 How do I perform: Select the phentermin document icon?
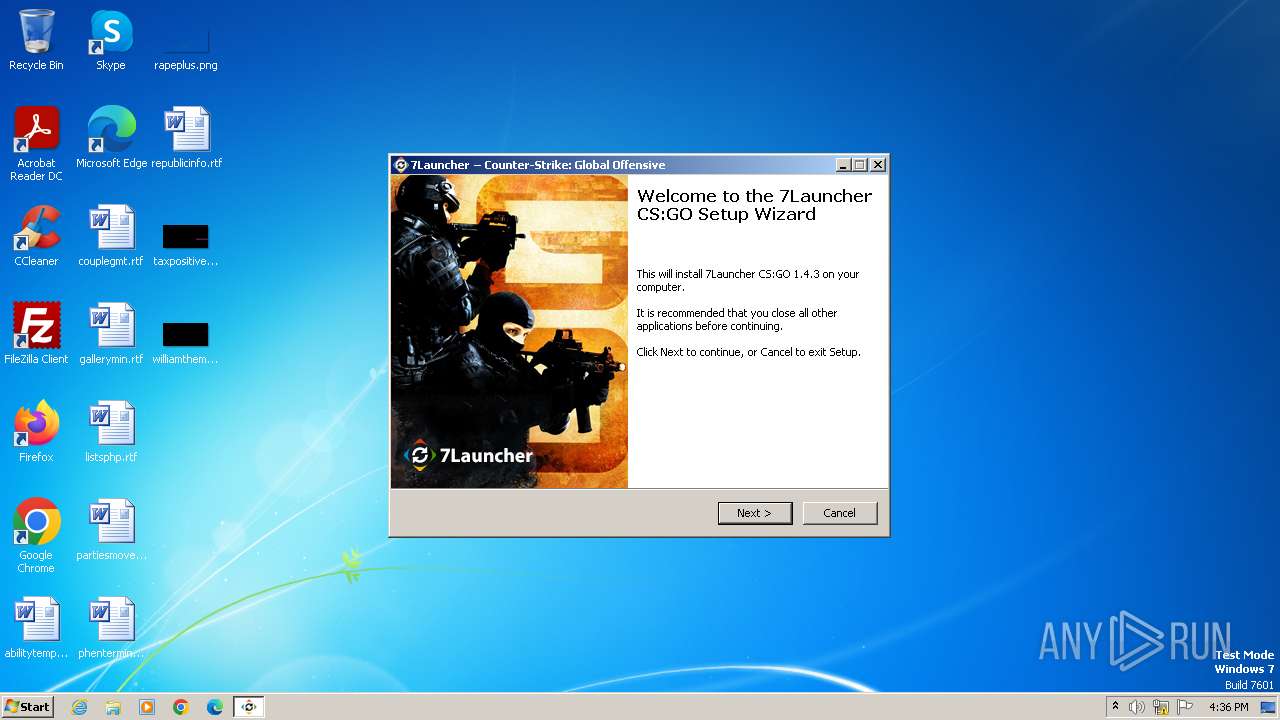point(111,628)
